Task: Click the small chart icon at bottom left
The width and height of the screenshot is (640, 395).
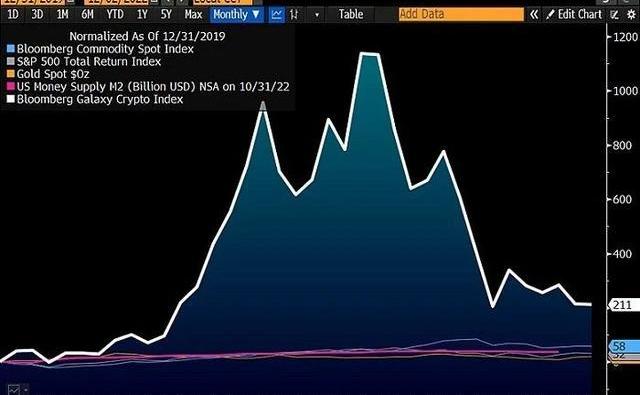Action: (x=13, y=390)
